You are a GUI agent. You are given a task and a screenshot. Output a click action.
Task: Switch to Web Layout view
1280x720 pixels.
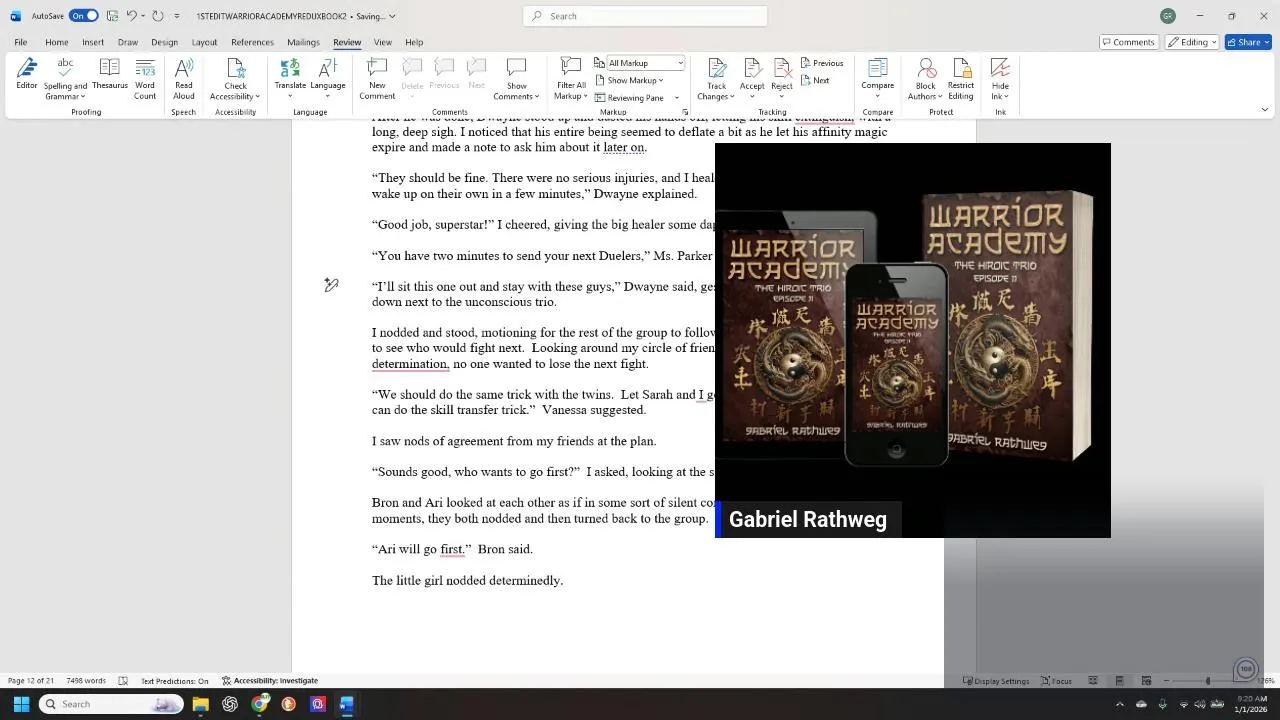[x=1146, y=681]
